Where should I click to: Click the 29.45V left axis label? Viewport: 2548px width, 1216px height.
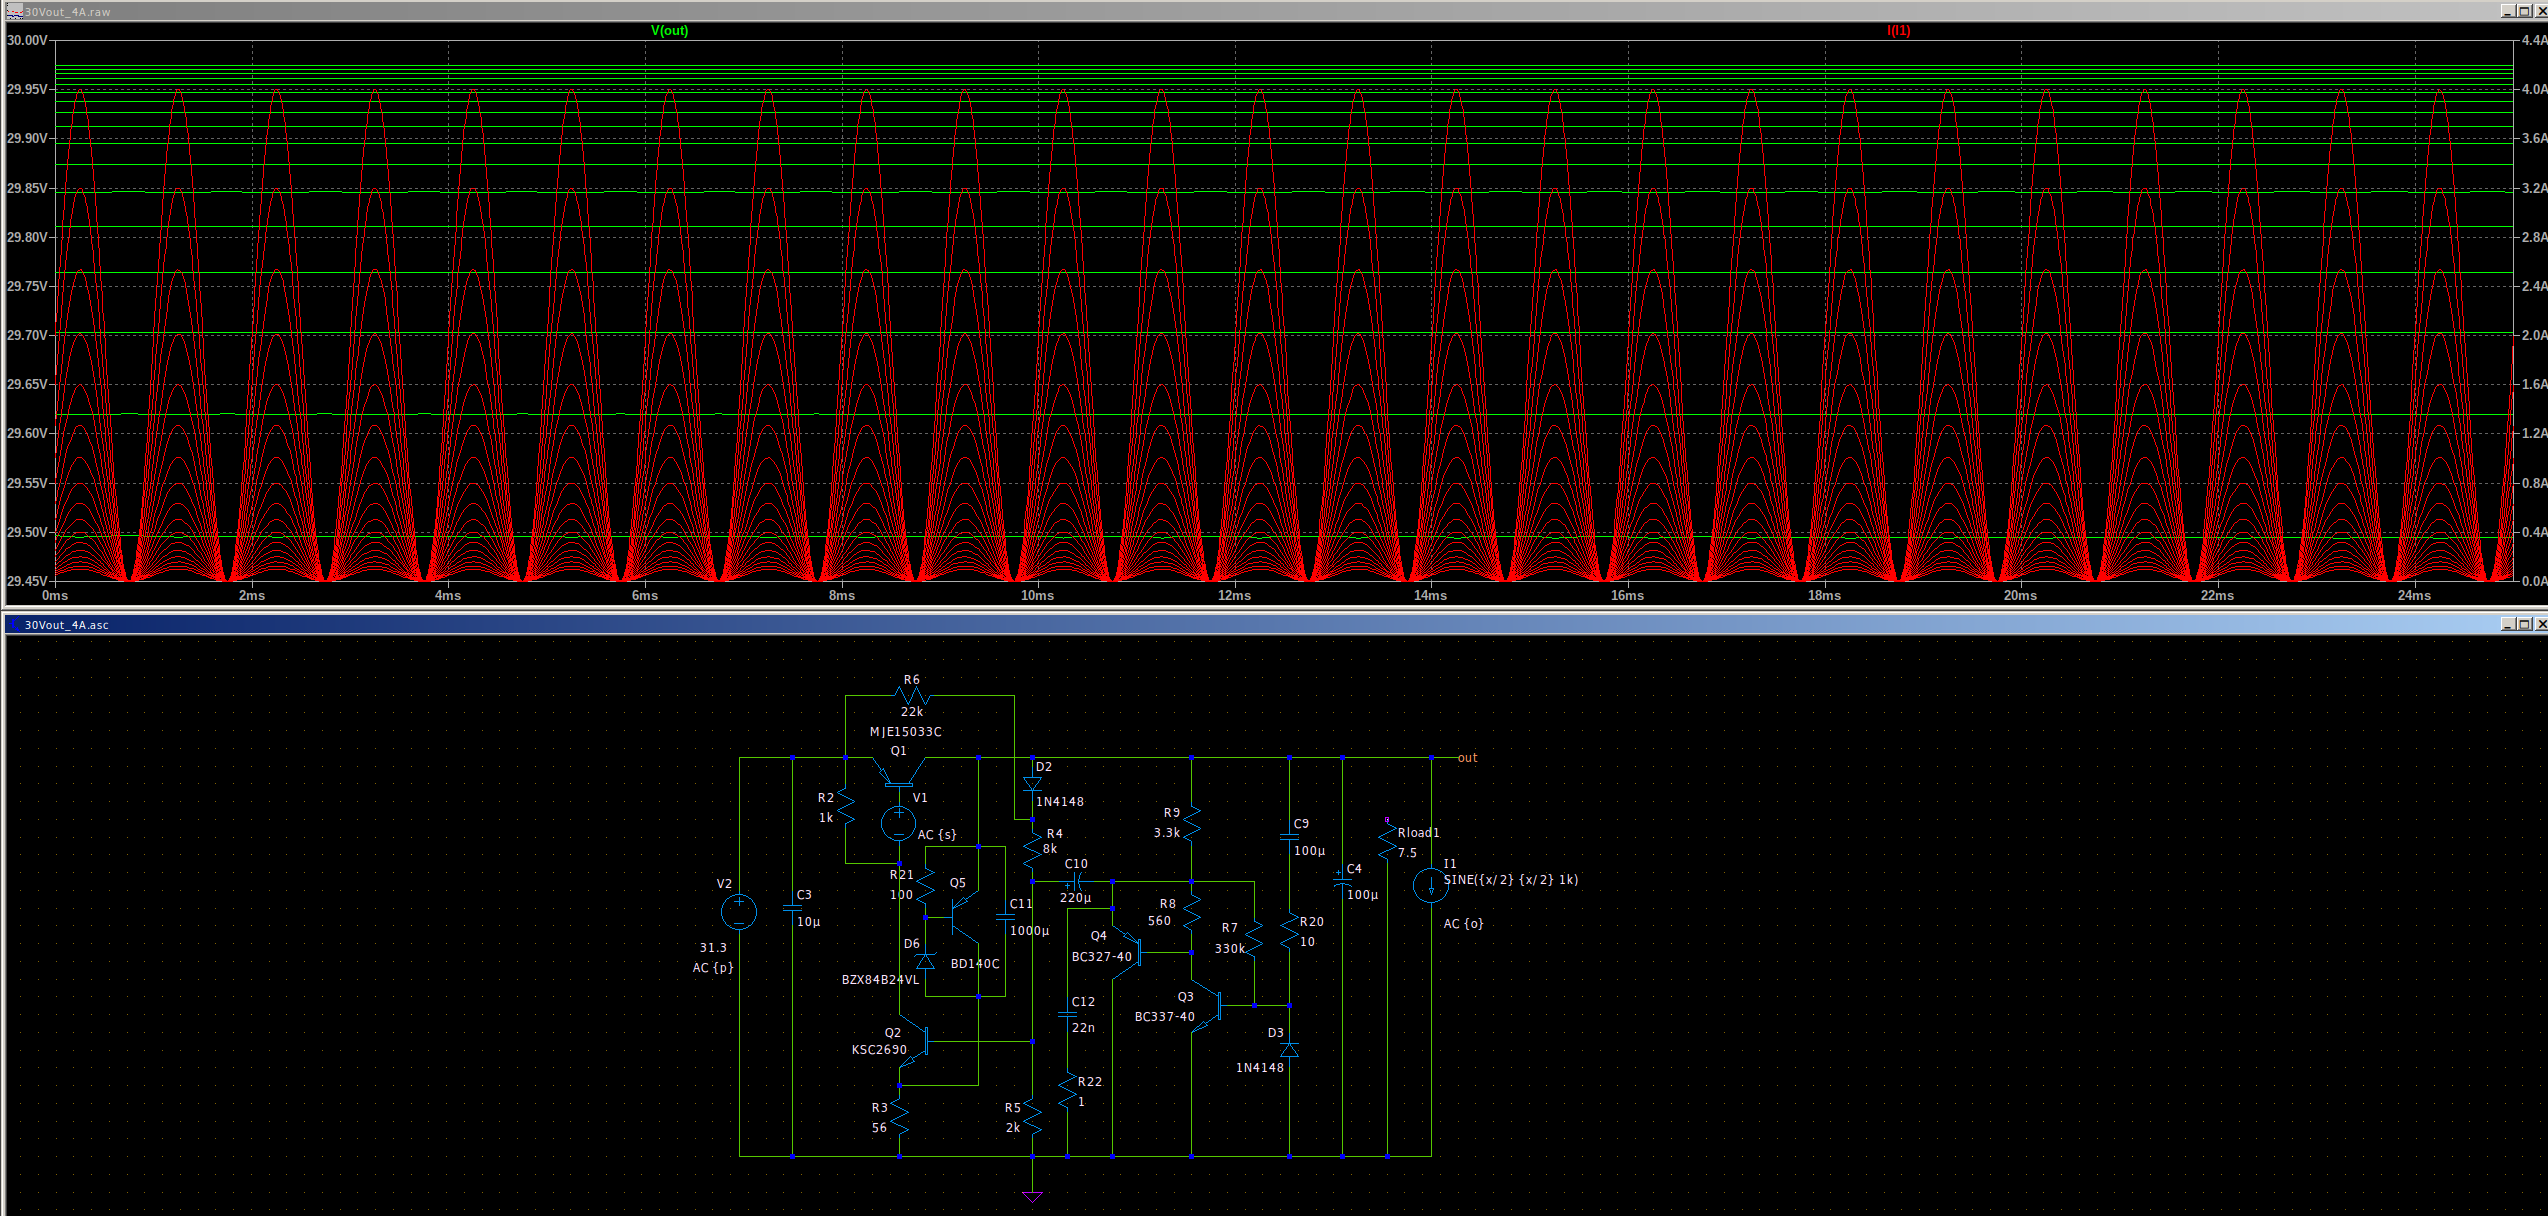point(27,581)
